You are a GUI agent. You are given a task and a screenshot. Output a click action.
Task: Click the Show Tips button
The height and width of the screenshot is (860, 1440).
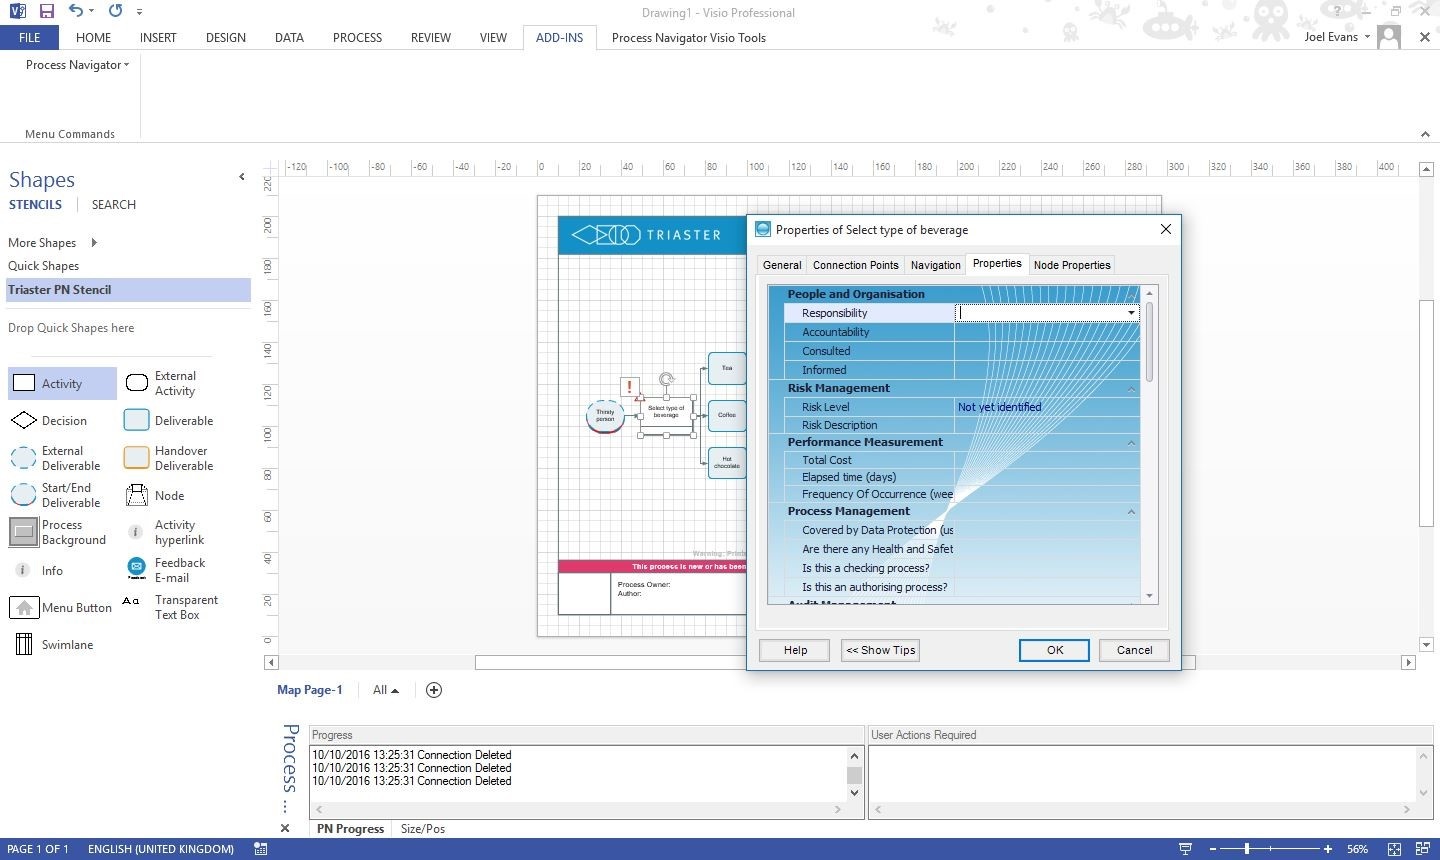[879, 650]
